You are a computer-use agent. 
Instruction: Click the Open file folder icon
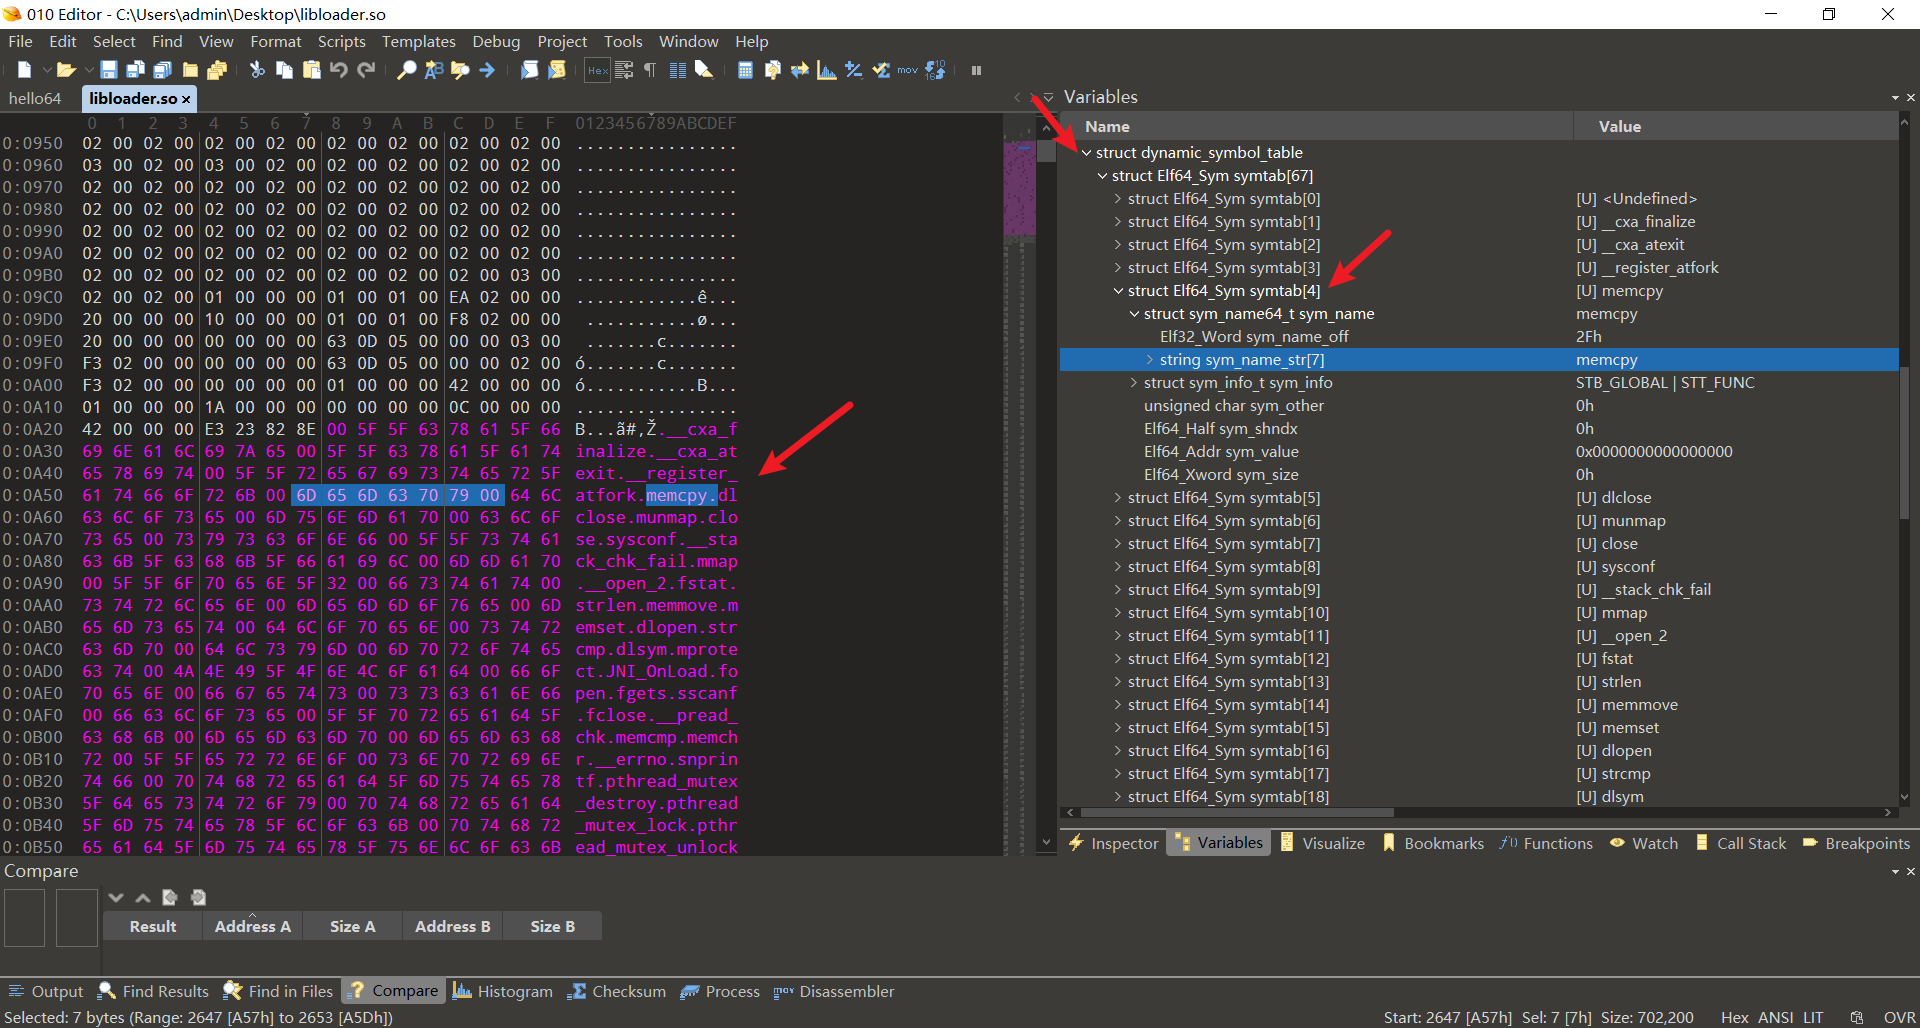(x=66, y=70)
